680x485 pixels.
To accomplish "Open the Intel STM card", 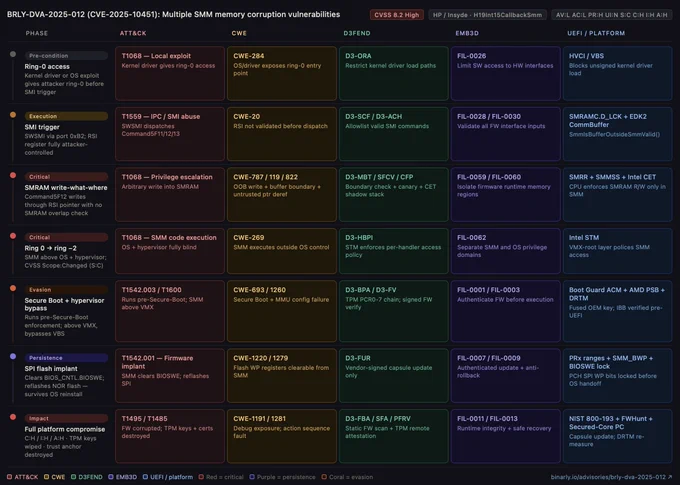I will point(618,251).
